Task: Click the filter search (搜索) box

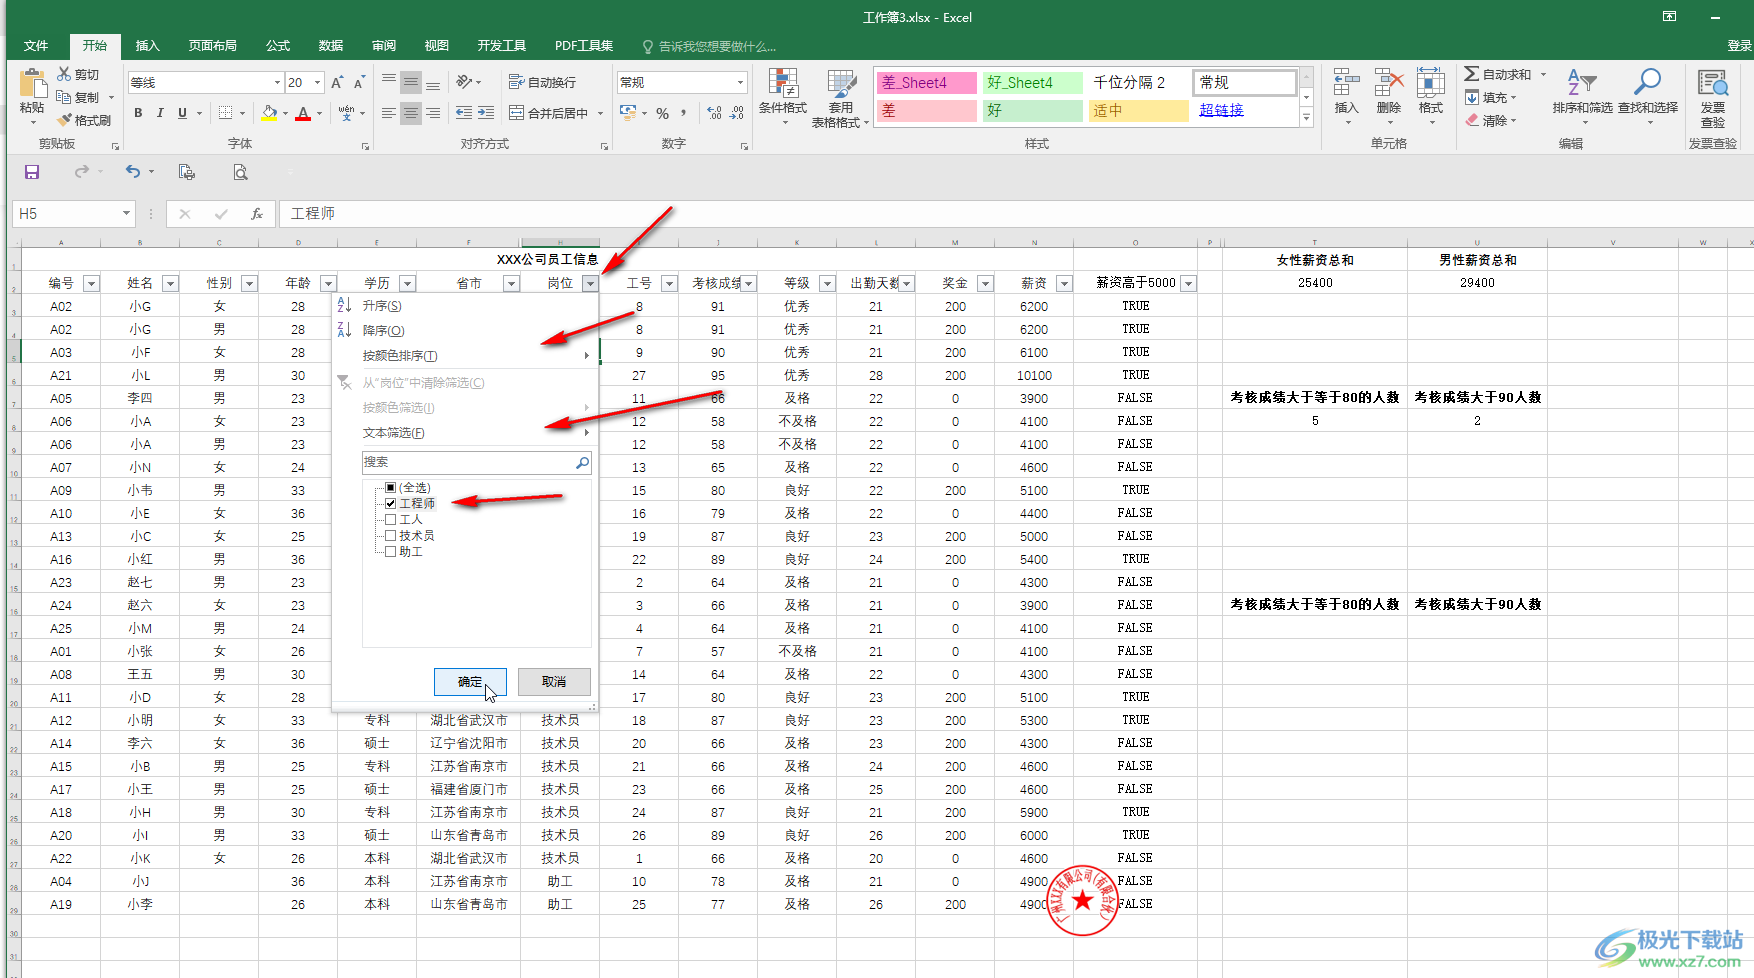Action: pyautogui.click(x=477, y=463)
